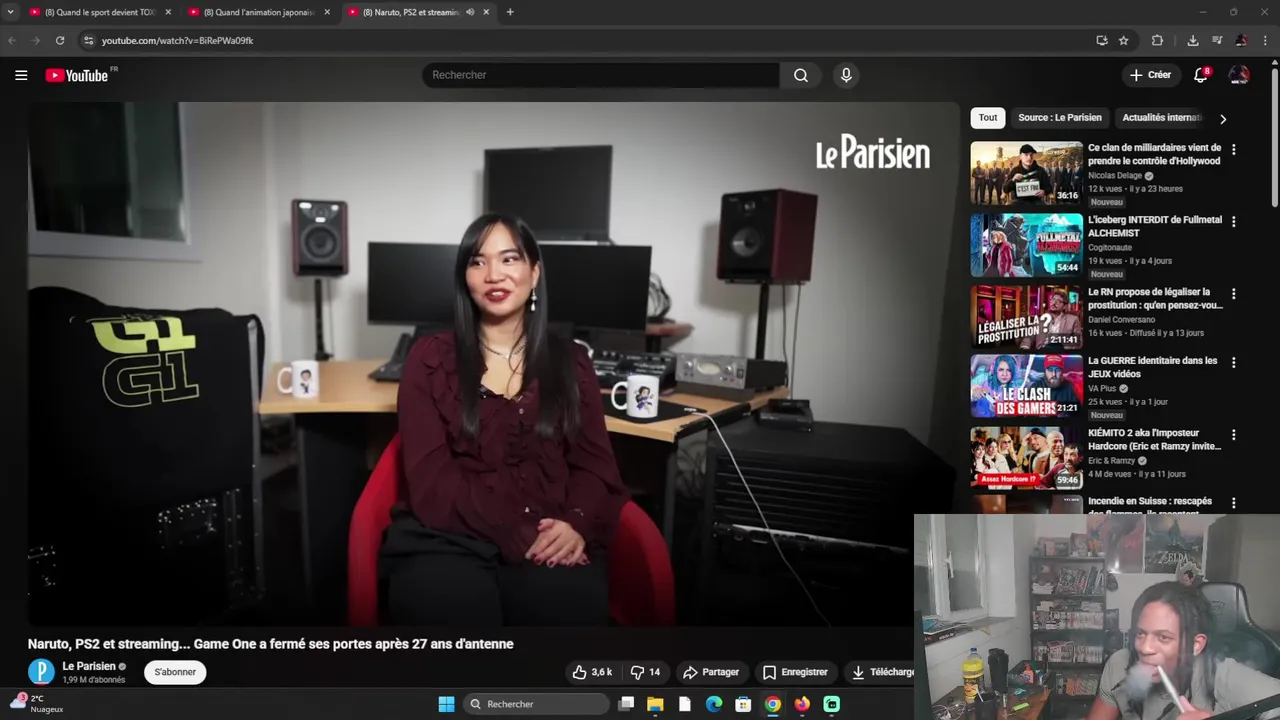Go back with browser arrow

click(x=12, y=40)
